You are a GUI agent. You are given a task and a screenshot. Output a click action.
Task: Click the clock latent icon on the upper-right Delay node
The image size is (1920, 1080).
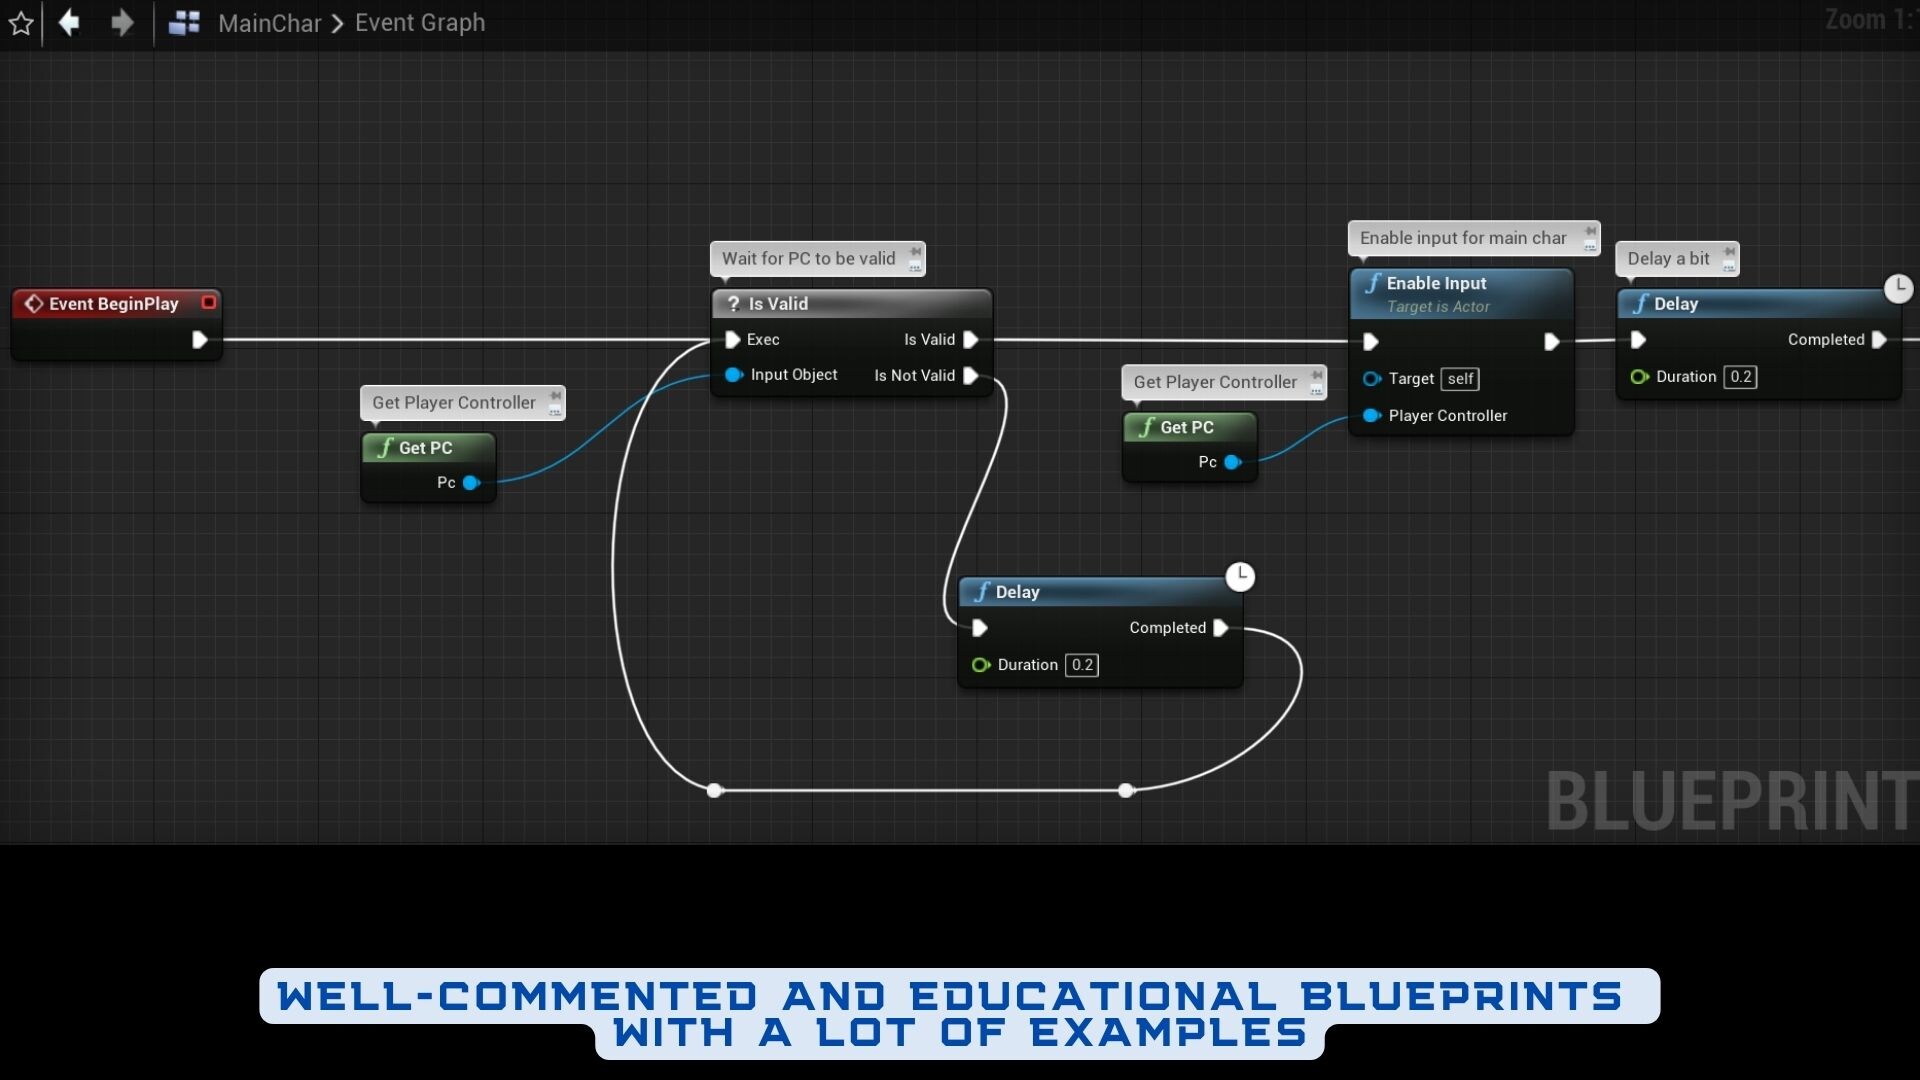[1899, 288]
